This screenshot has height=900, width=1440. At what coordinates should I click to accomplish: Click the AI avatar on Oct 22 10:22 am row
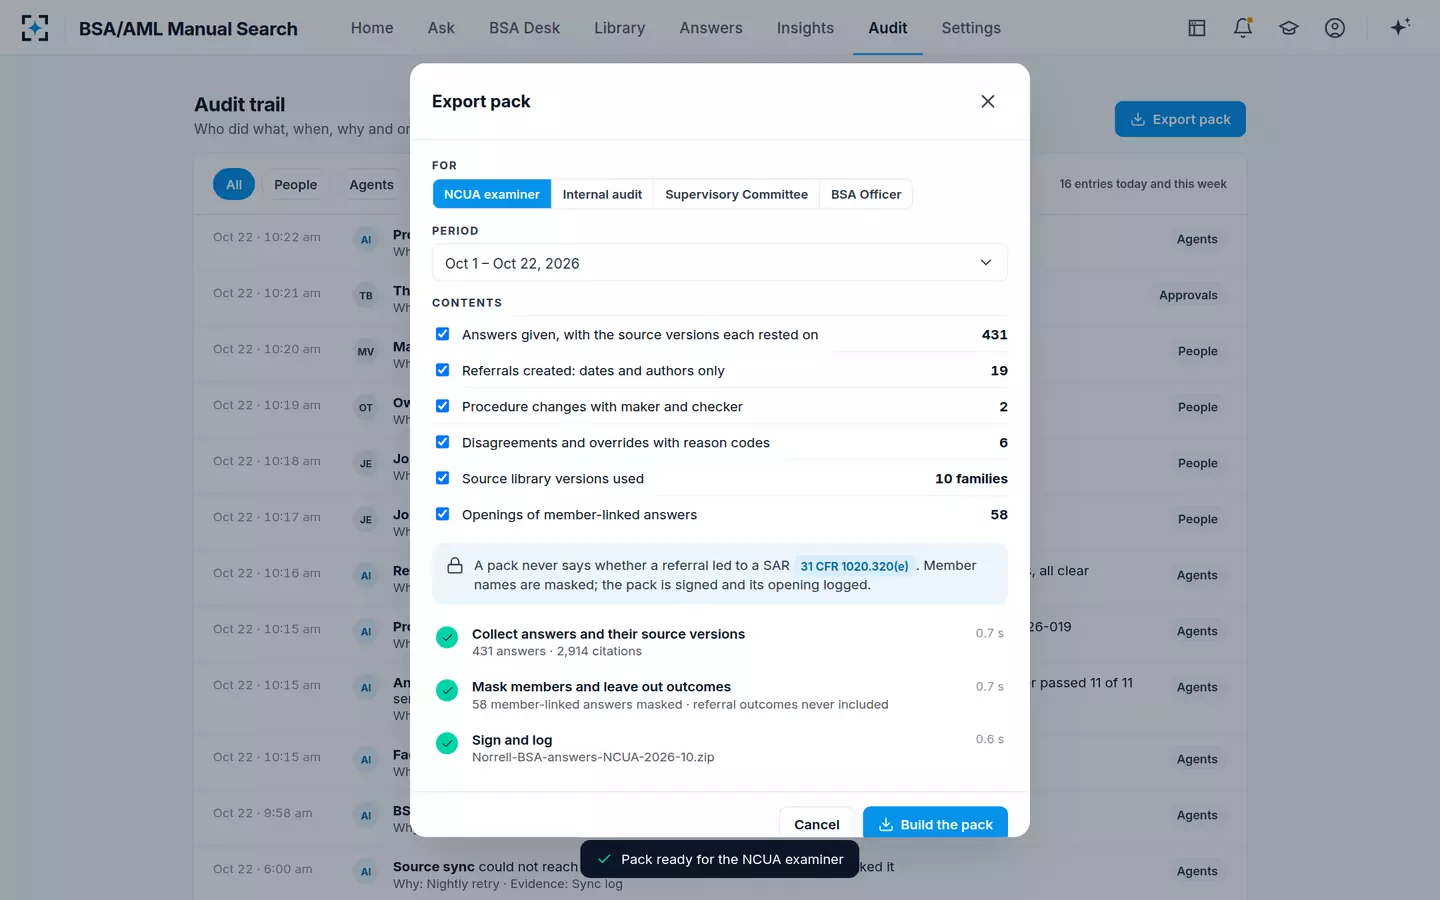point(366,239)
